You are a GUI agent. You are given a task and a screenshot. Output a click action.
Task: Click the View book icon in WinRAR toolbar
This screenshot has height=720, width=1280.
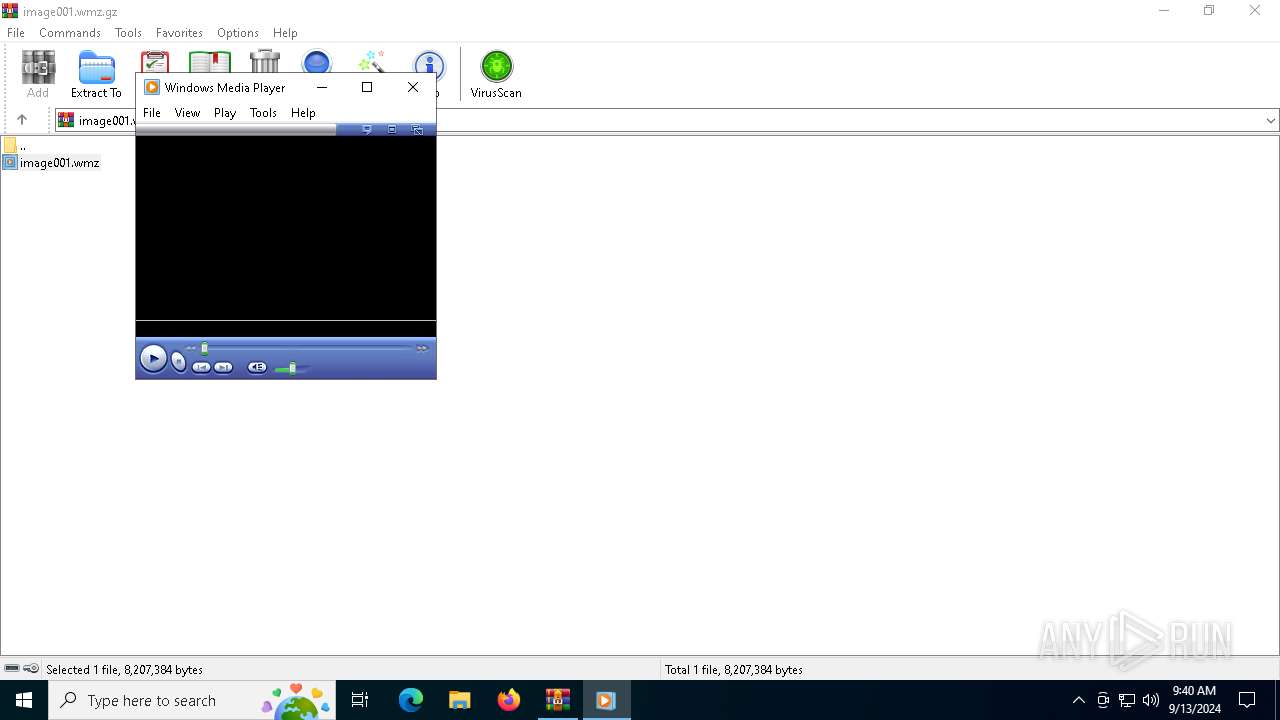(210, 61)
